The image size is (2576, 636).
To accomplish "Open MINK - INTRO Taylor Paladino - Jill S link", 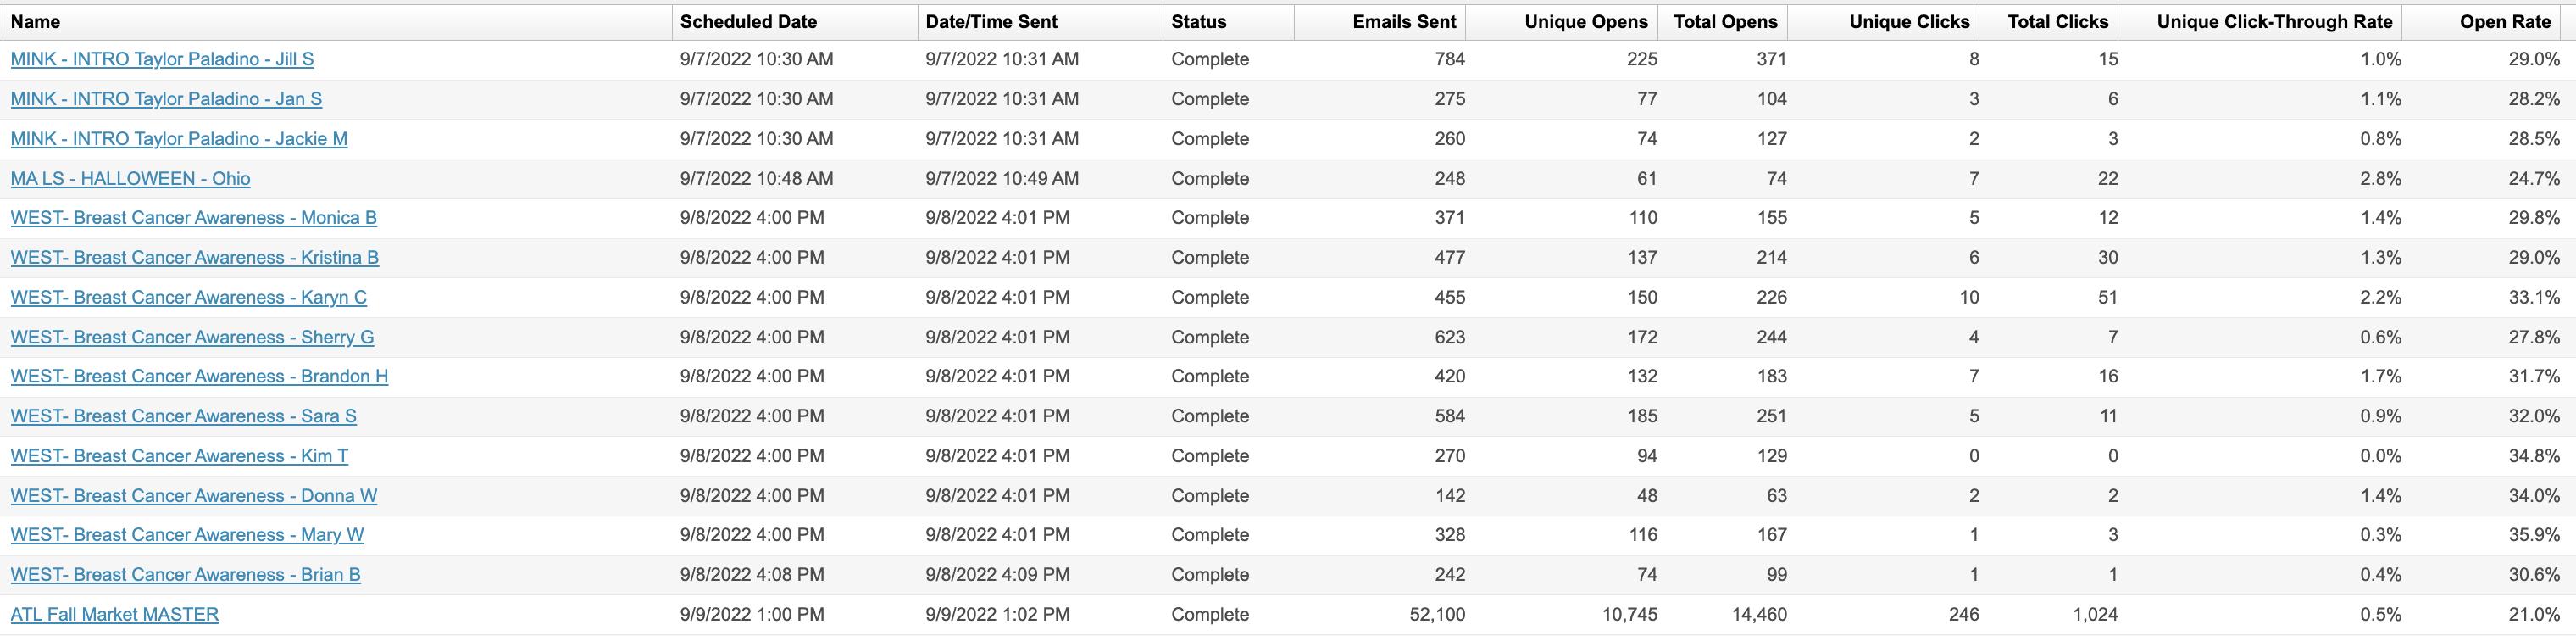I will pos(162,59).
